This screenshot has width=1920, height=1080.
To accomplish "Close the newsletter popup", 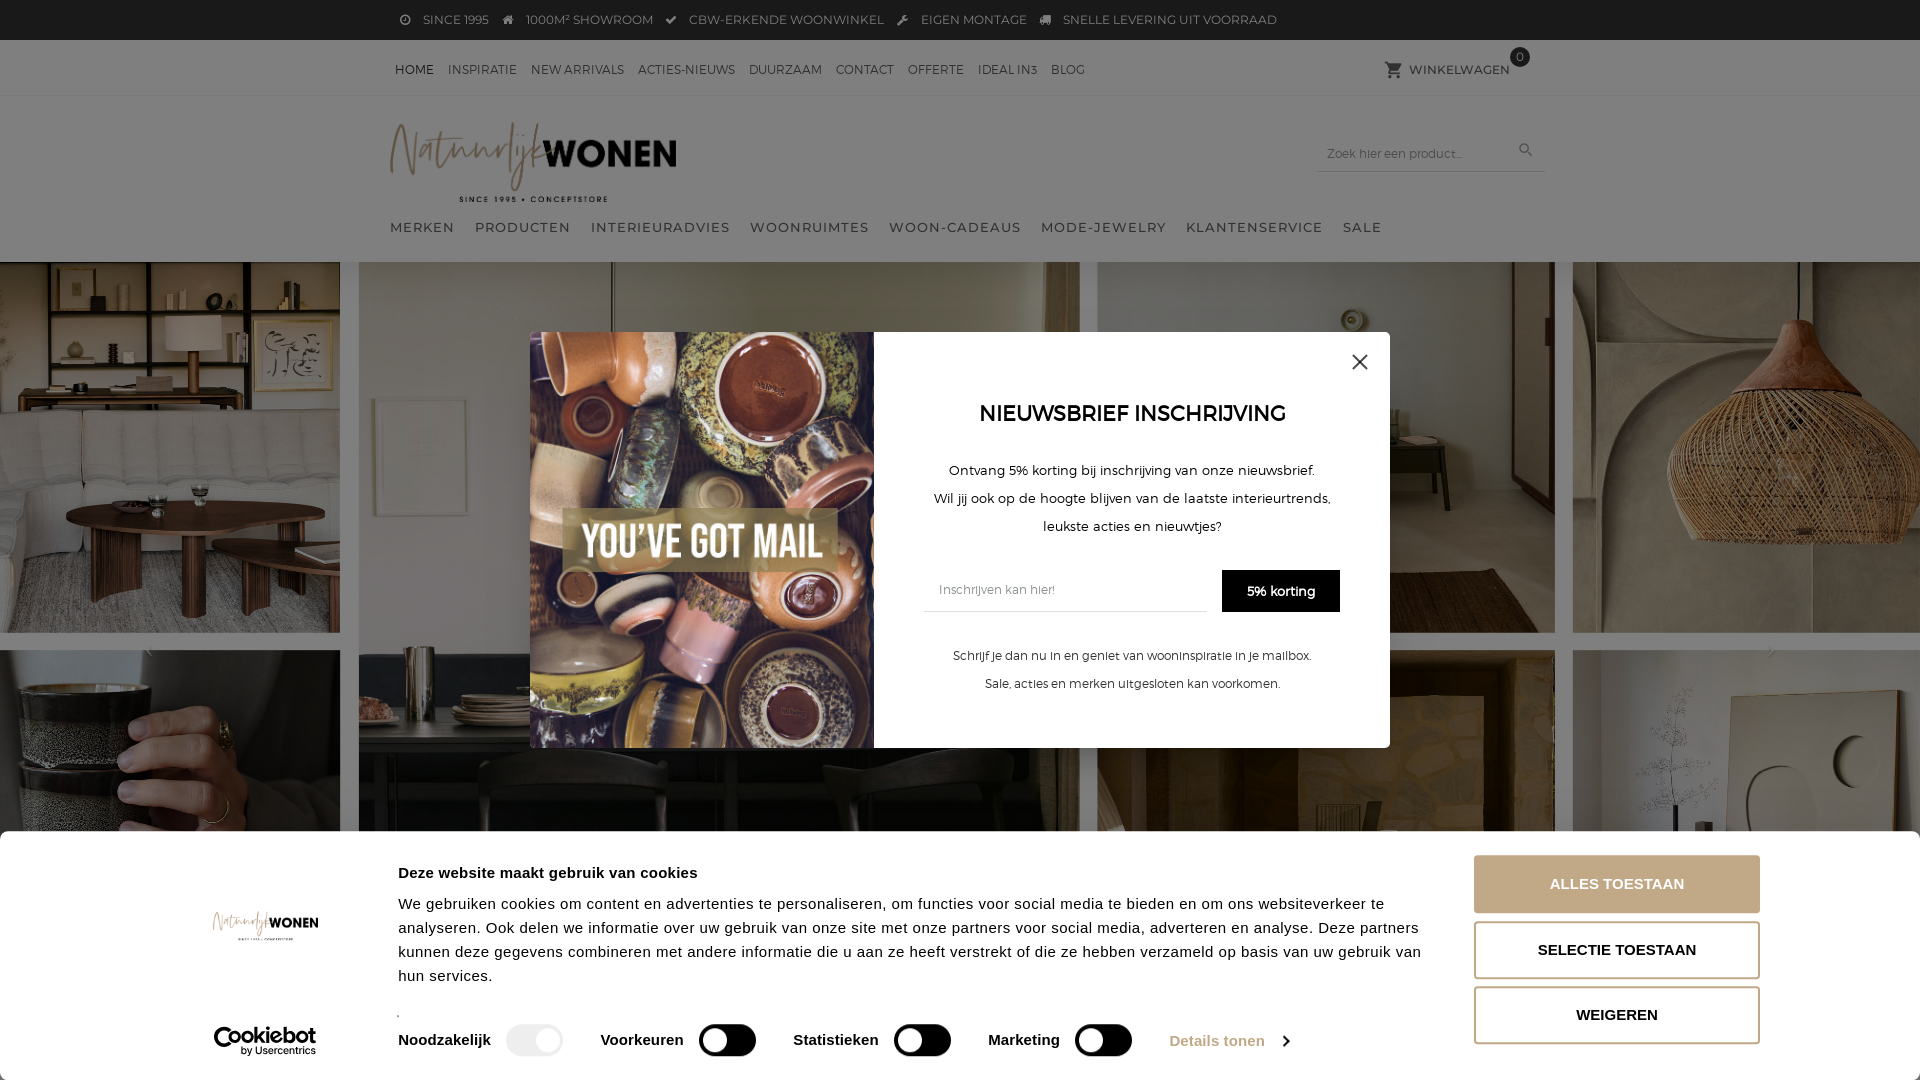I will [x=1360, y=362].
